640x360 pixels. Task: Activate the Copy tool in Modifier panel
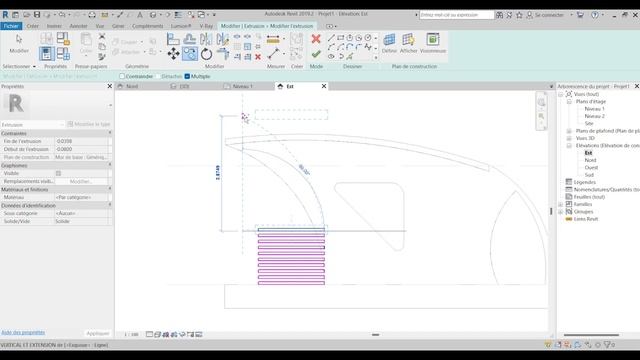[x=190, y=53]
